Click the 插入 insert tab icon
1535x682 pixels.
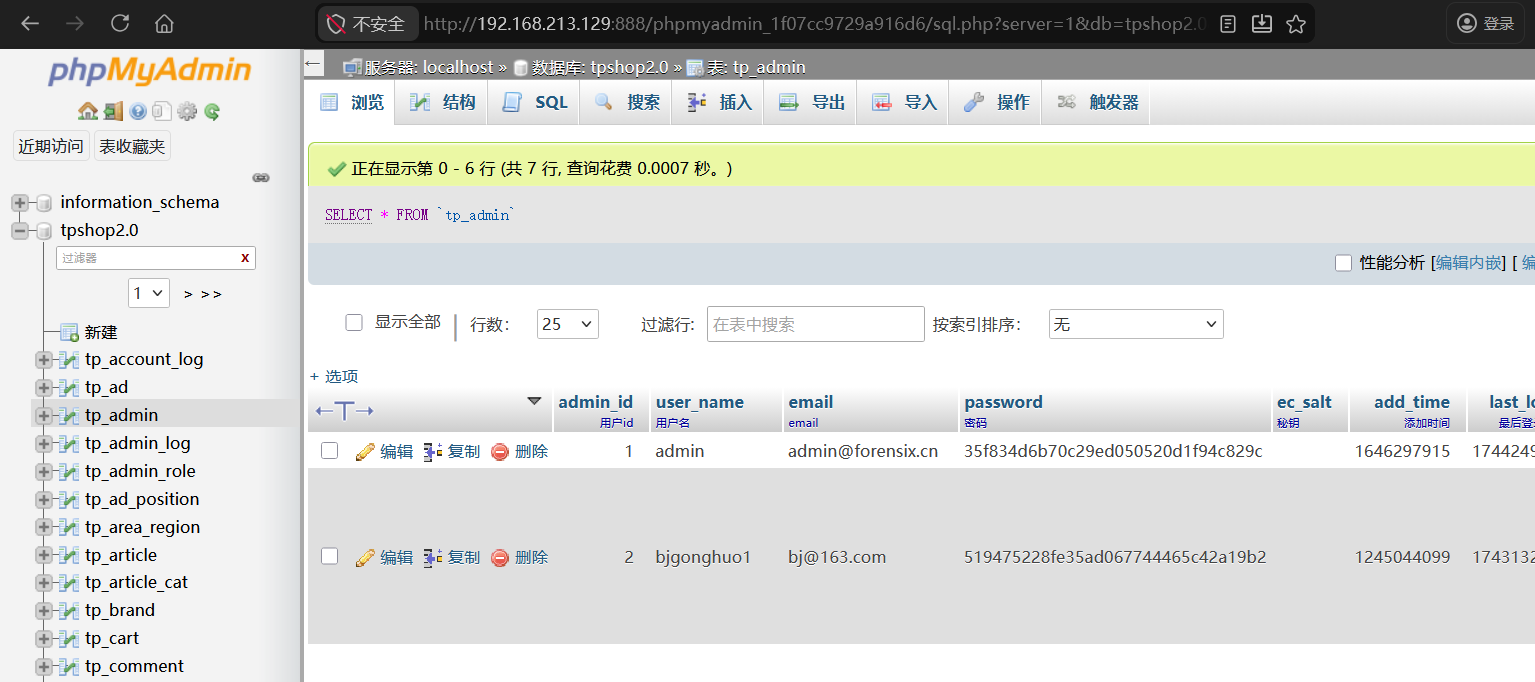coord(695,101)
